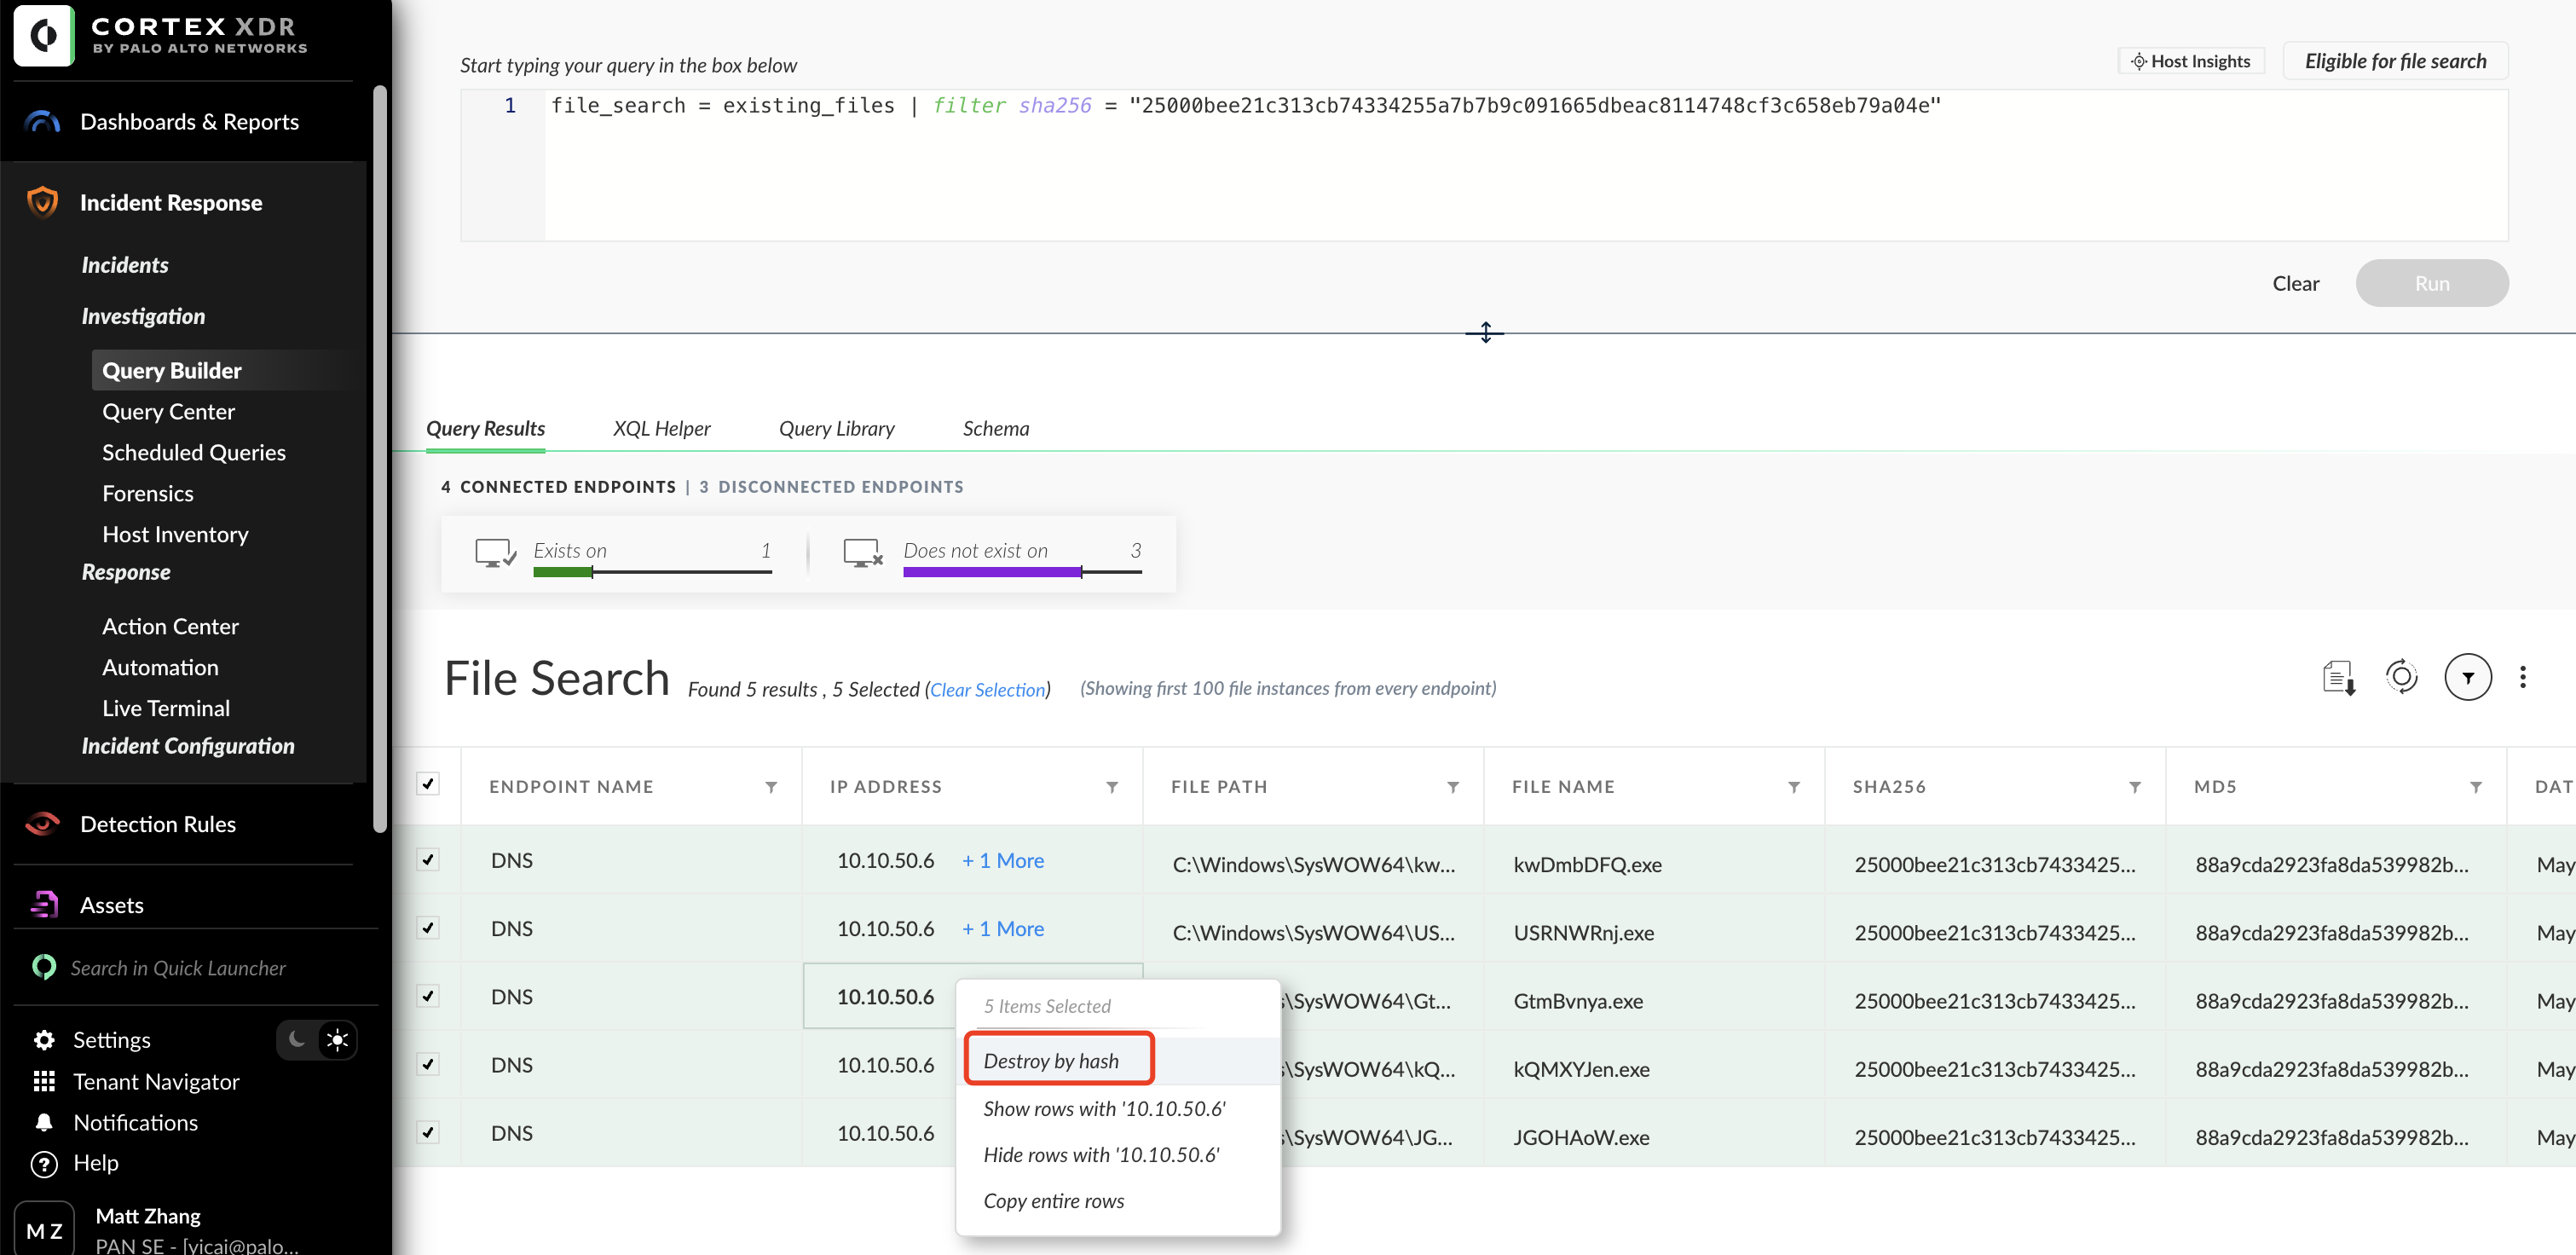Open IP Address column filter
Screen dimensions: 2576x1255
click(x=1112, y=788)
